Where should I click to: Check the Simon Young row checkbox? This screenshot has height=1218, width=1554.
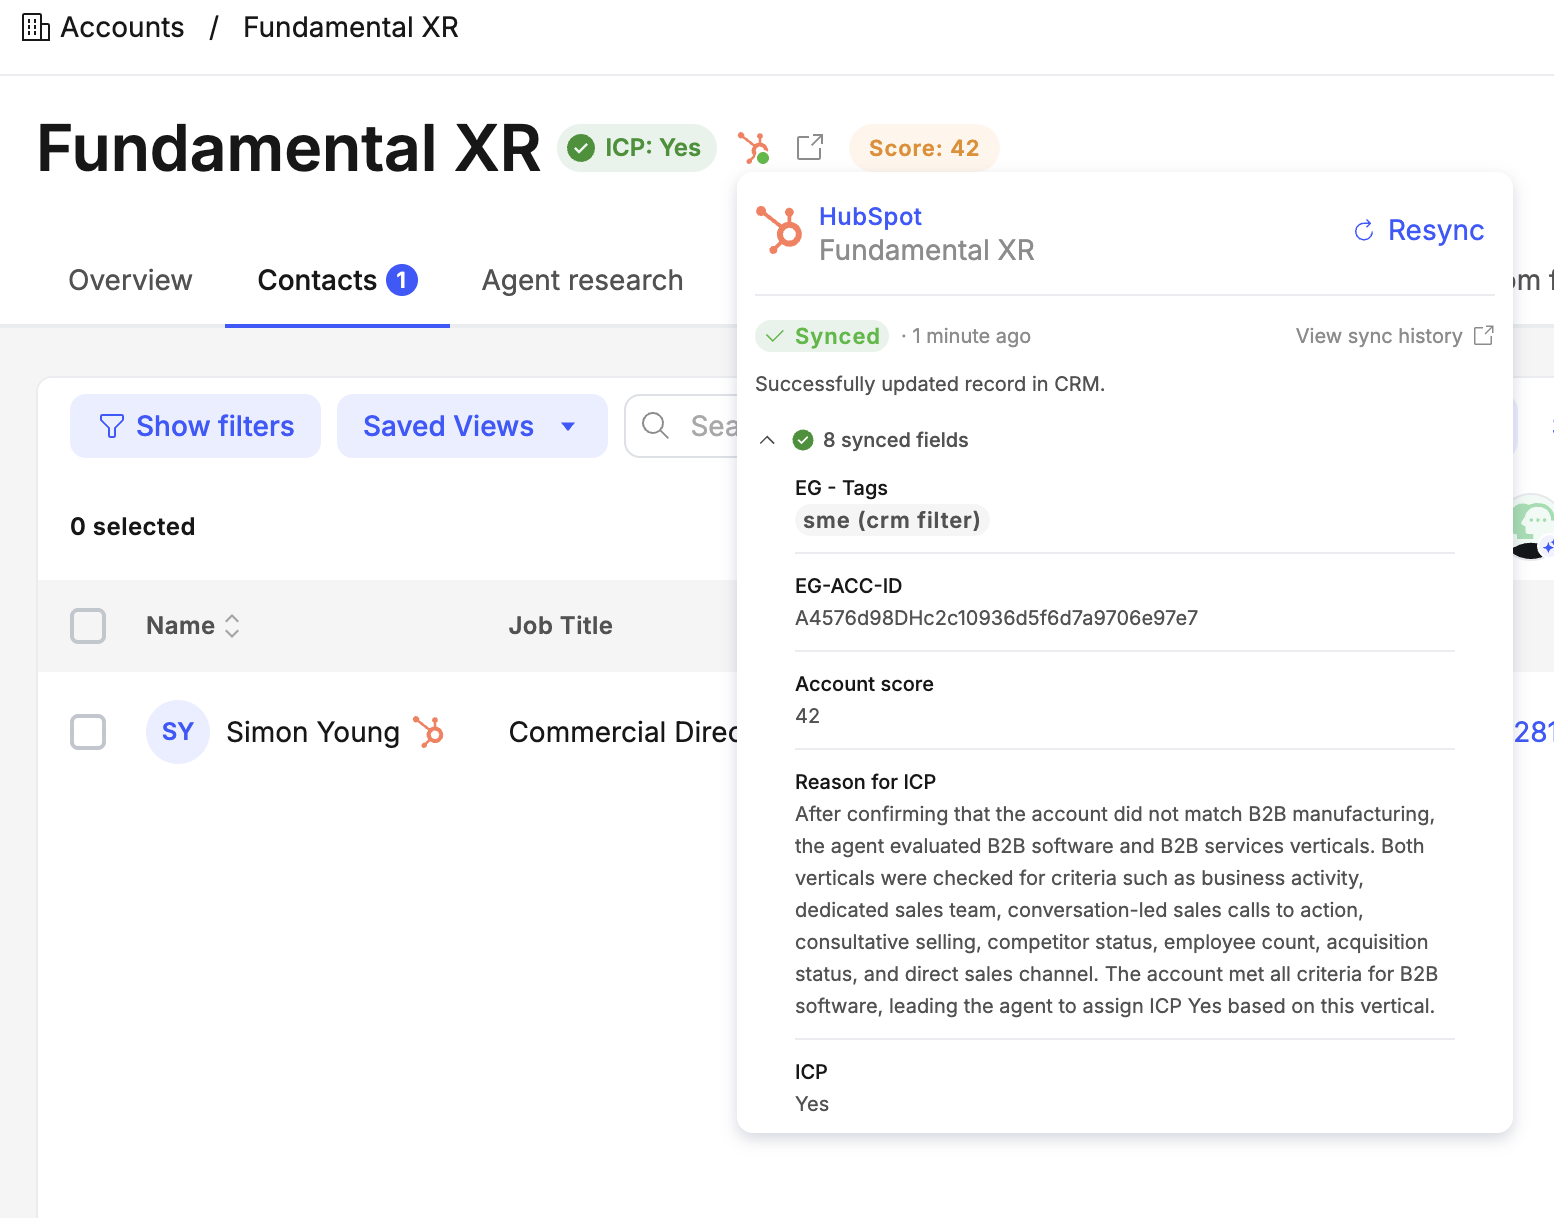88,732
